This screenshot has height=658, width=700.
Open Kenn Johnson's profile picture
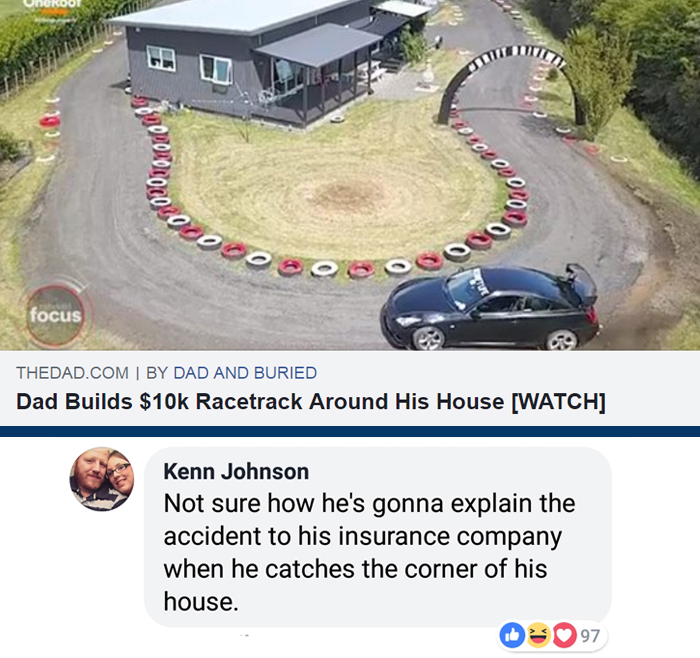102,479
